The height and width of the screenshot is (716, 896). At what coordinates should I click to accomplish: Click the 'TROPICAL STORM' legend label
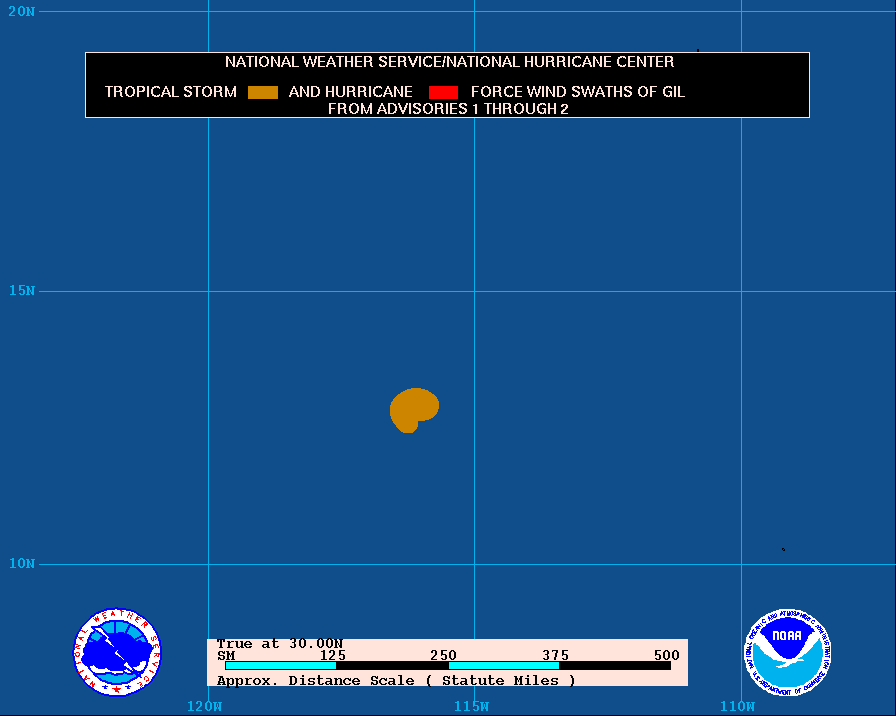[170, 92]
